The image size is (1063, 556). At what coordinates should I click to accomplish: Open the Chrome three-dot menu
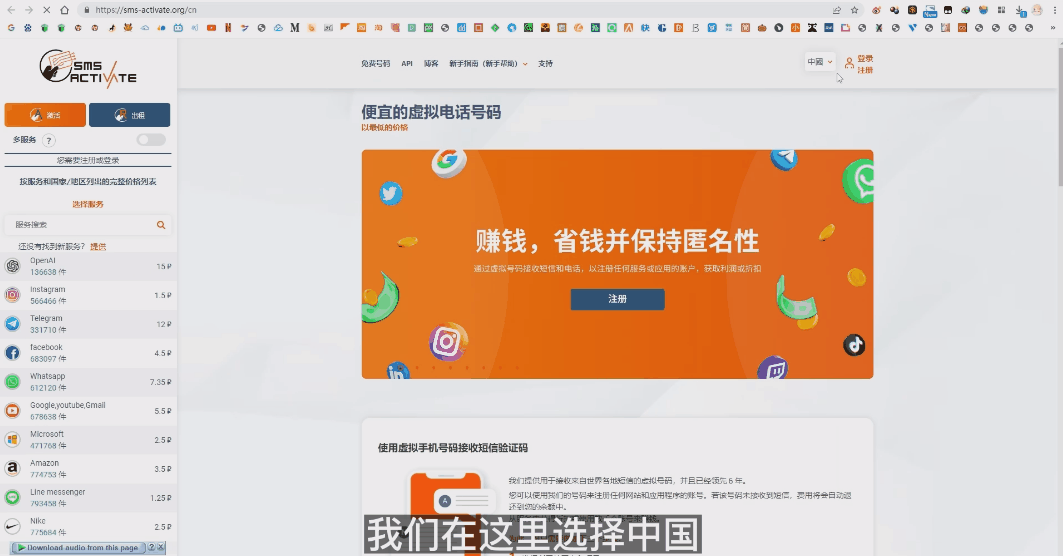(1054, 10)
